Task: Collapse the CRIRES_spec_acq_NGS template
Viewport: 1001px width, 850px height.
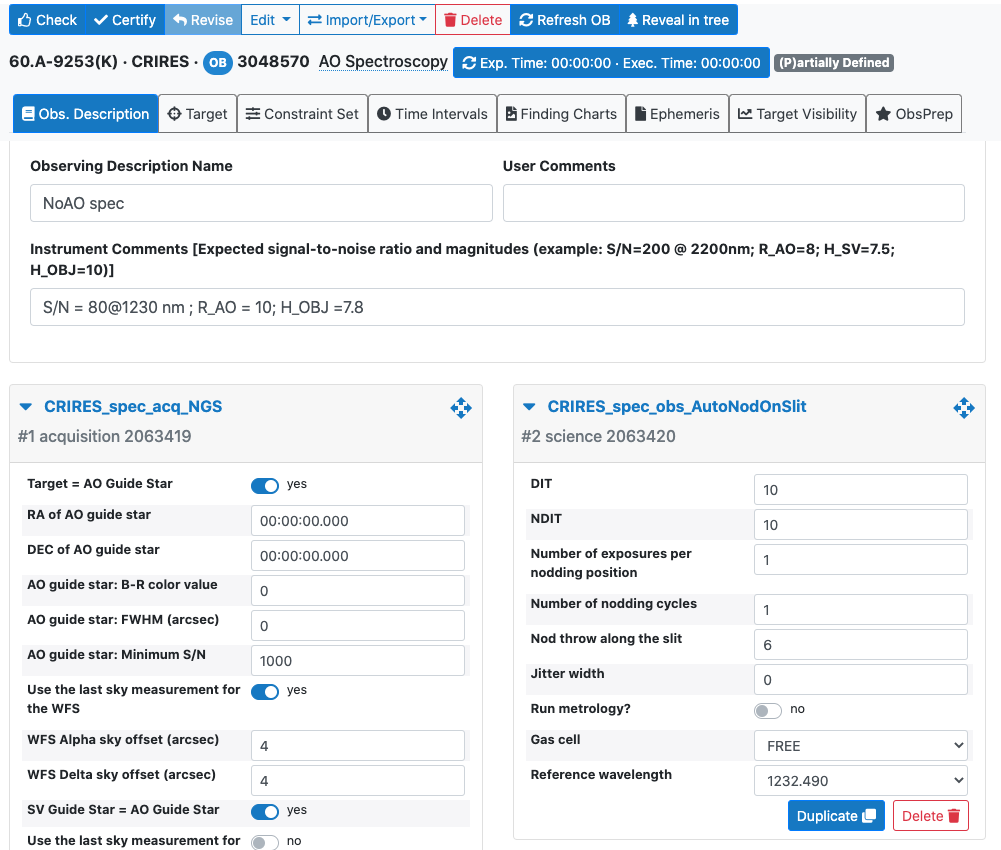Action: 26,407
